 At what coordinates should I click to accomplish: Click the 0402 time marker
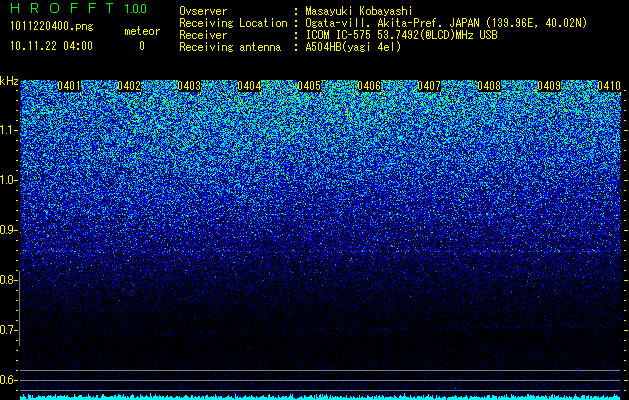point(129,86)
